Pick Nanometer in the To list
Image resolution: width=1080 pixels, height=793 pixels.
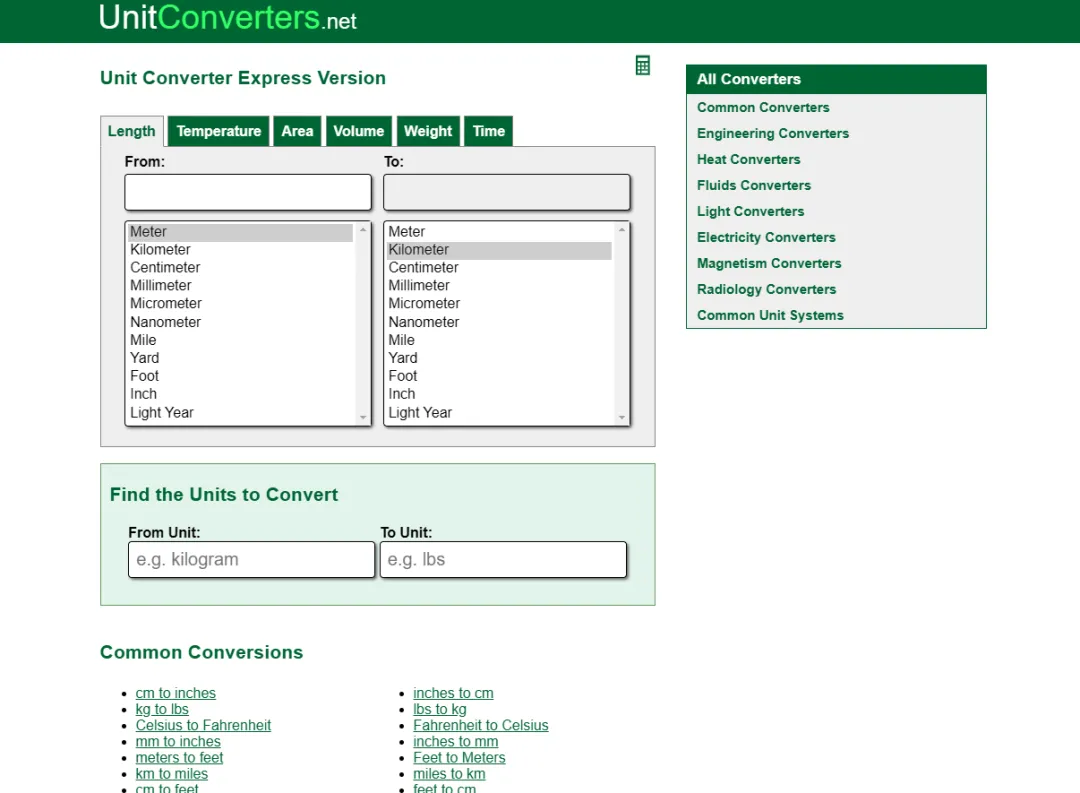(x=499, y=322)
